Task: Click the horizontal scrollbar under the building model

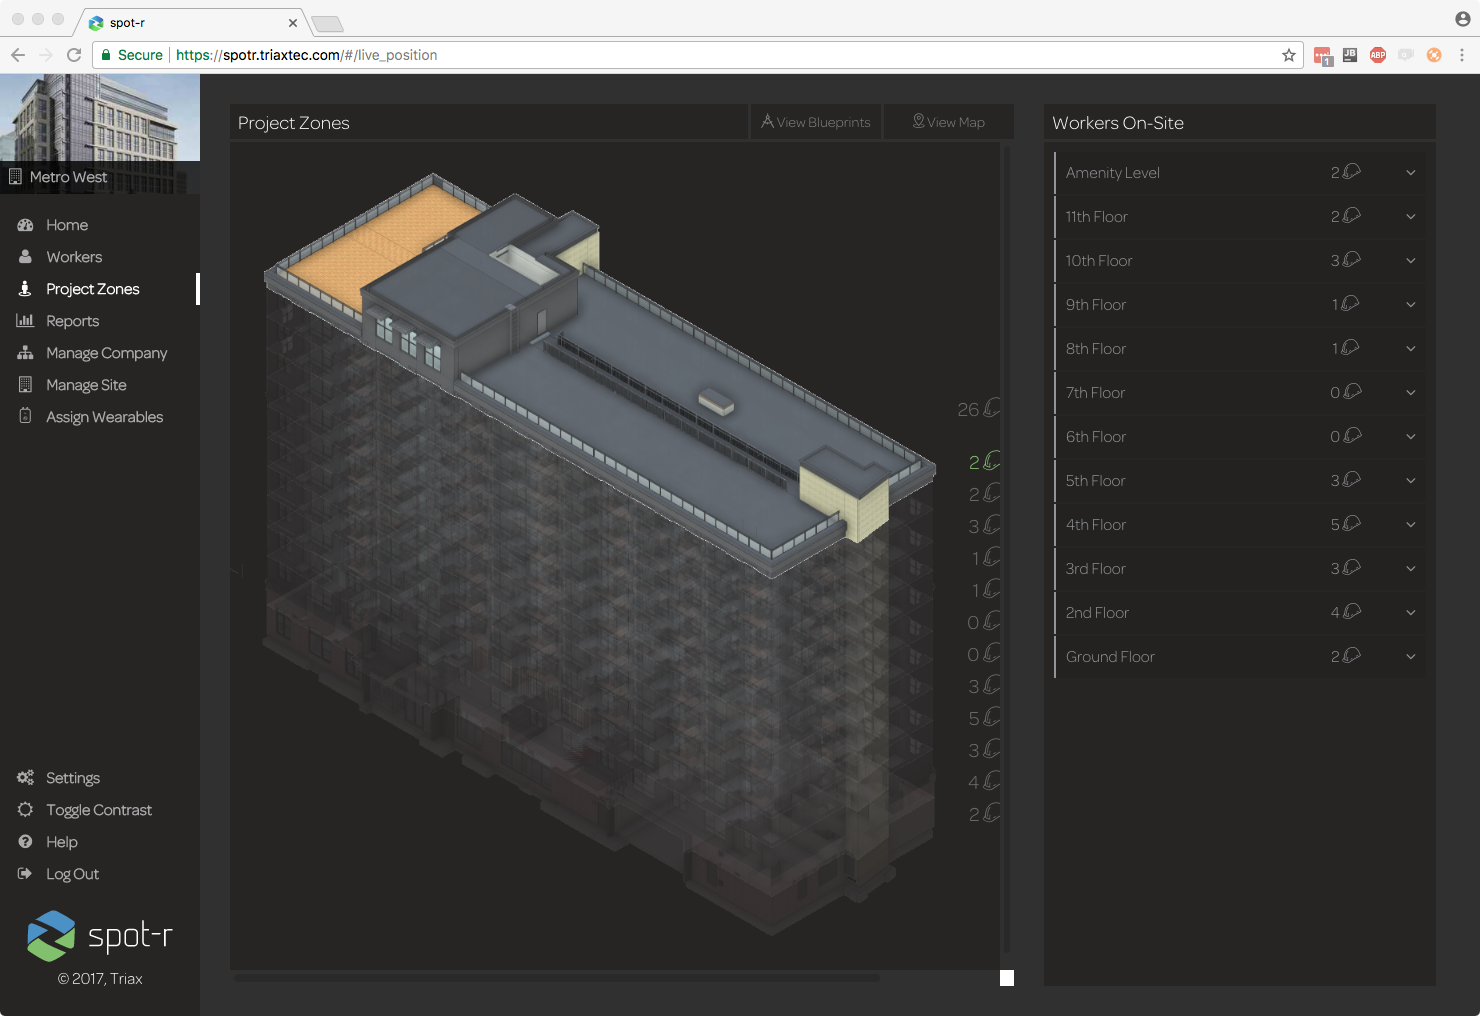Action: [556, 978]
